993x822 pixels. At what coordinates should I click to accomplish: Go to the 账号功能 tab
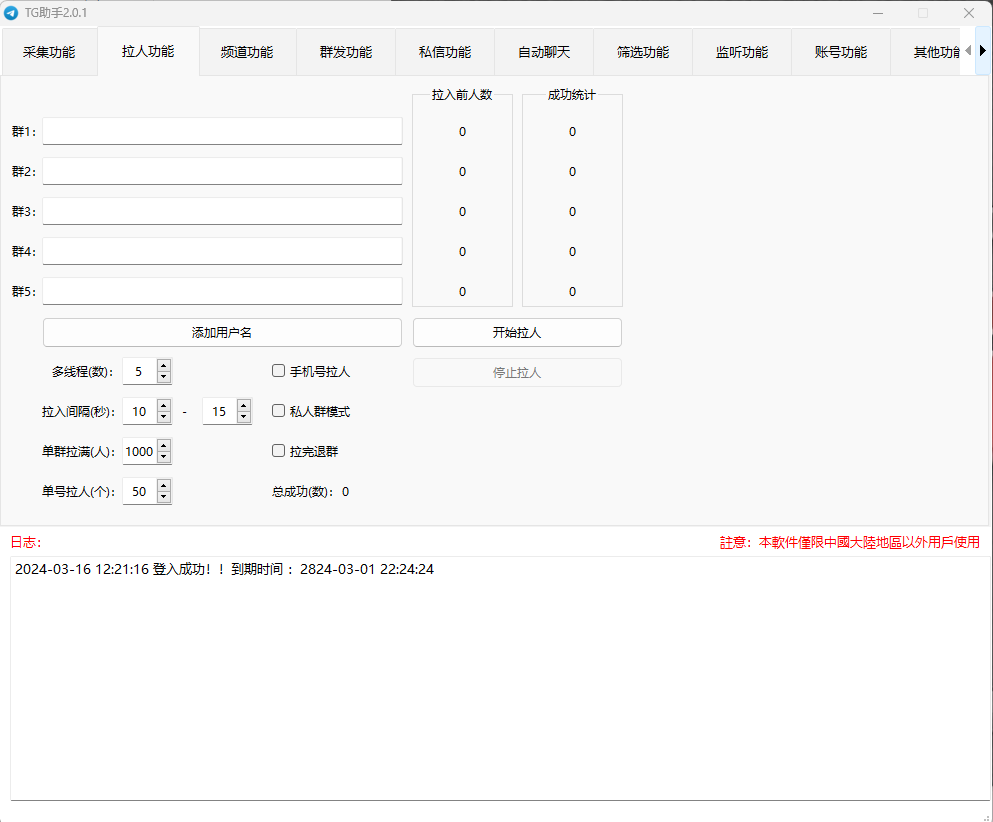tap(841, 52)
